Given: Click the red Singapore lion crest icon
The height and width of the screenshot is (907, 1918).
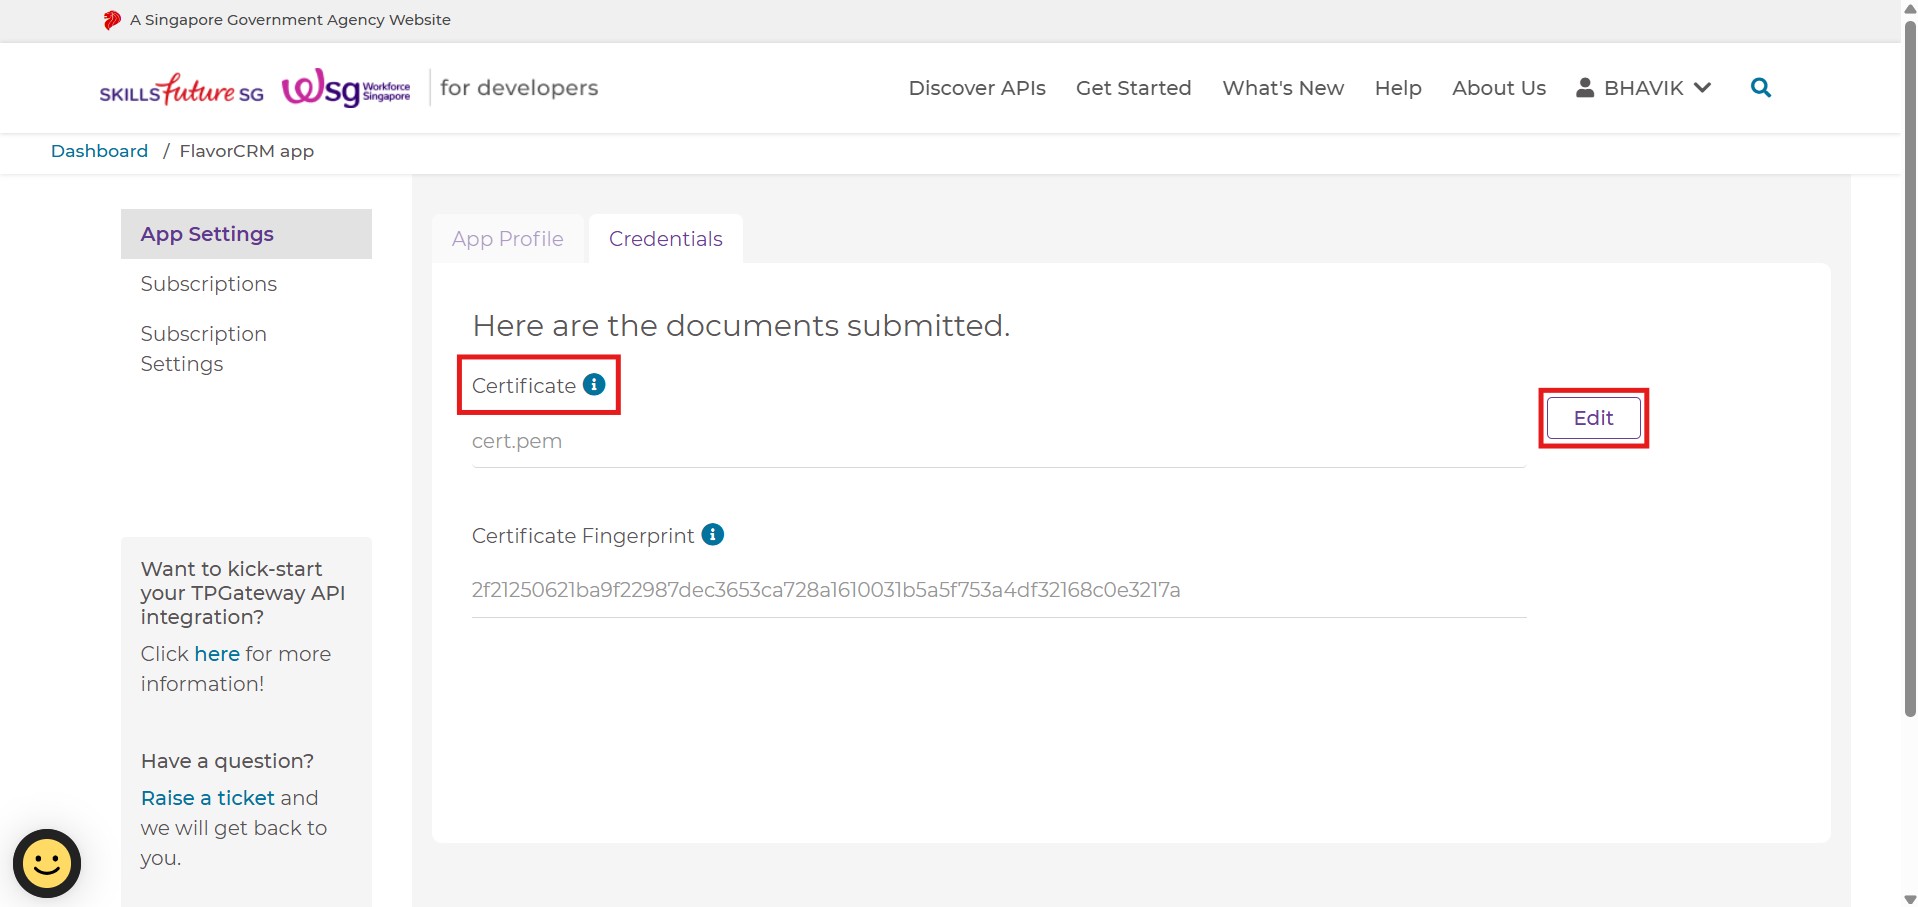Looking at the screenshot, I should (x=112, y=20).
